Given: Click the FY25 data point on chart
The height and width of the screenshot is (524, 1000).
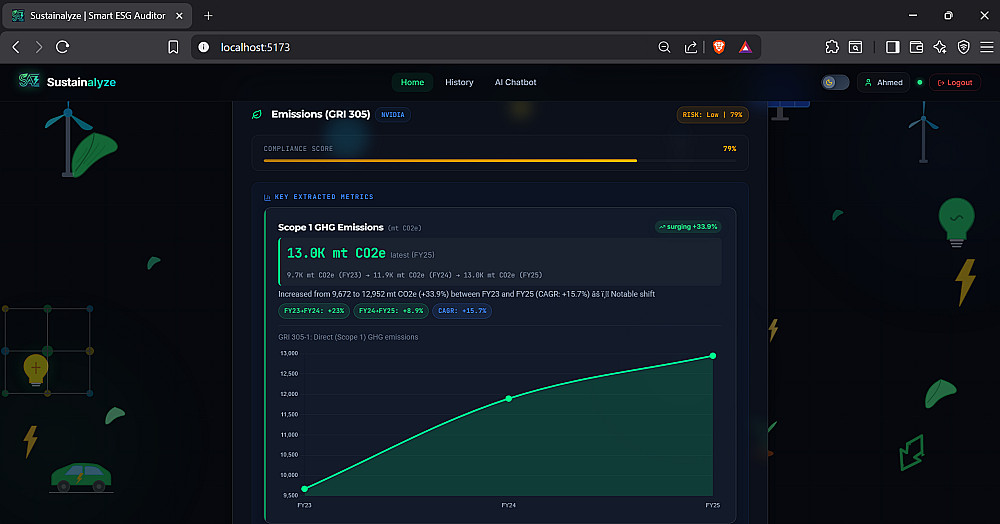Looking at the screenshot, I should click(x=712, y=356).
